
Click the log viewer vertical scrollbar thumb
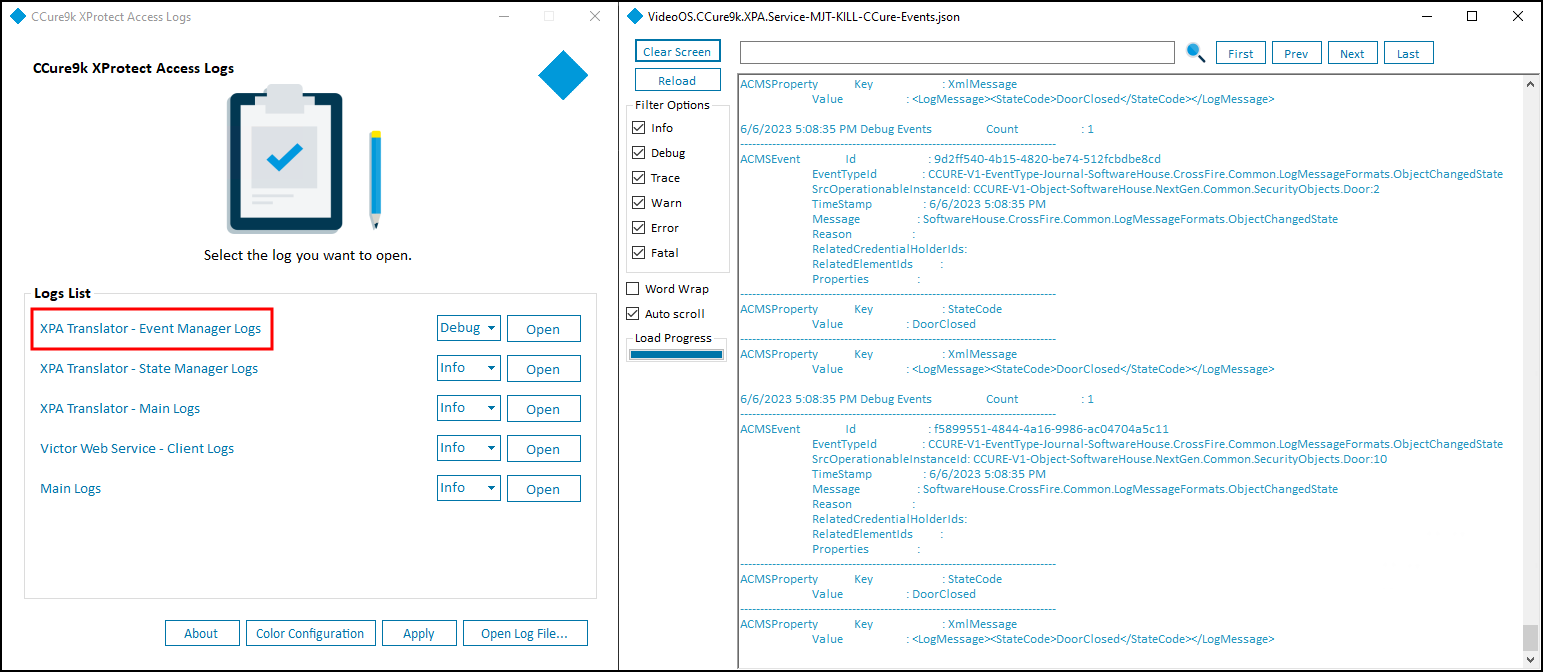click(1531, 637)
